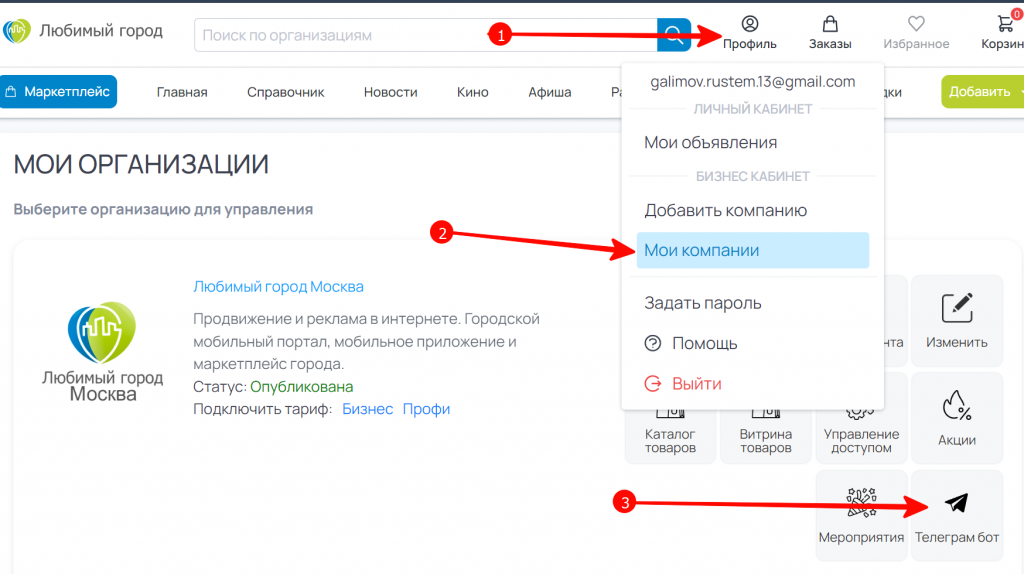Viewport: 1024px width, 574px height.
Task: Click the Любимый город logo icon
Action: pyautogui.click(x=16, y=31)
